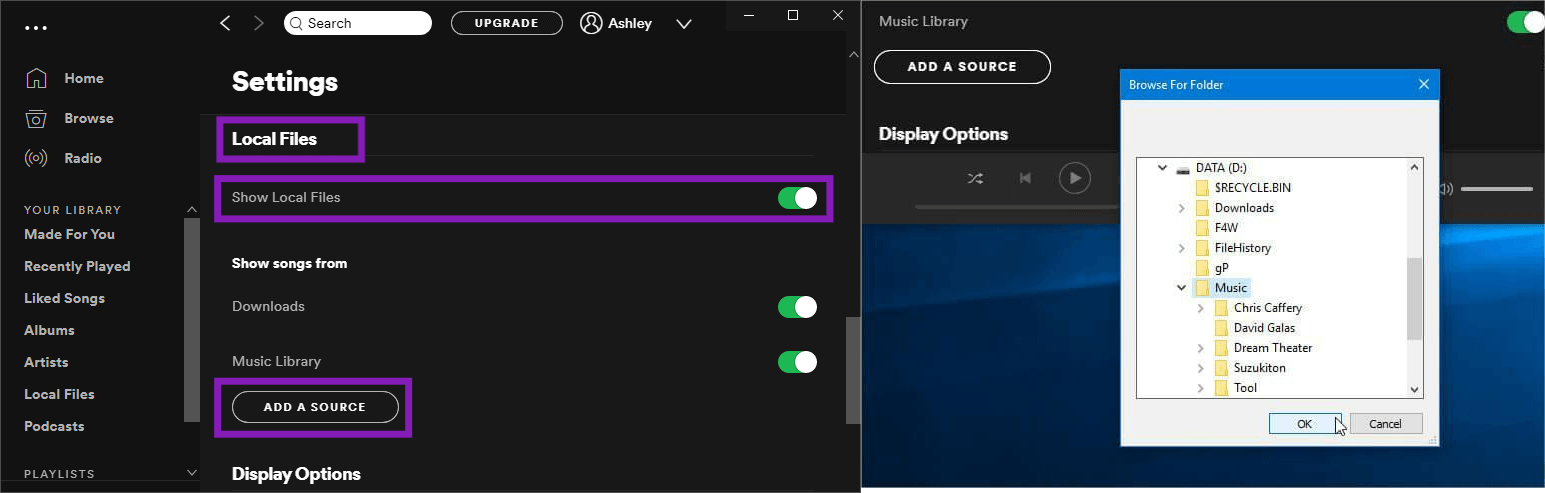Open Albums in library
Image resolution: width=1545 pixels, height=493 pixels.
coord(49,330)
